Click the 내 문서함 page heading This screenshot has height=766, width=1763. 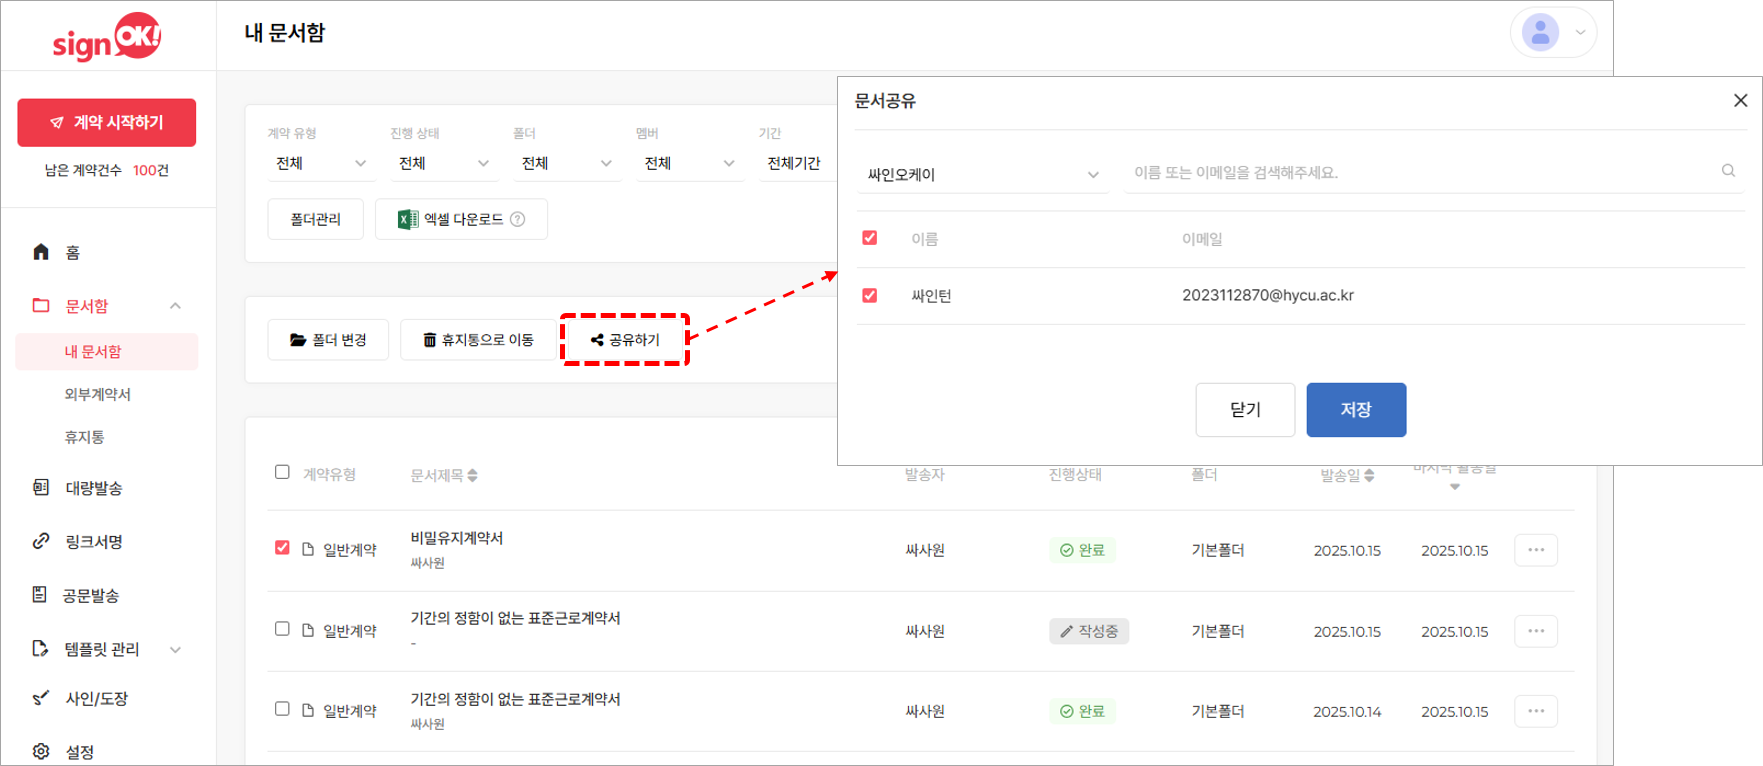point(285,33)
